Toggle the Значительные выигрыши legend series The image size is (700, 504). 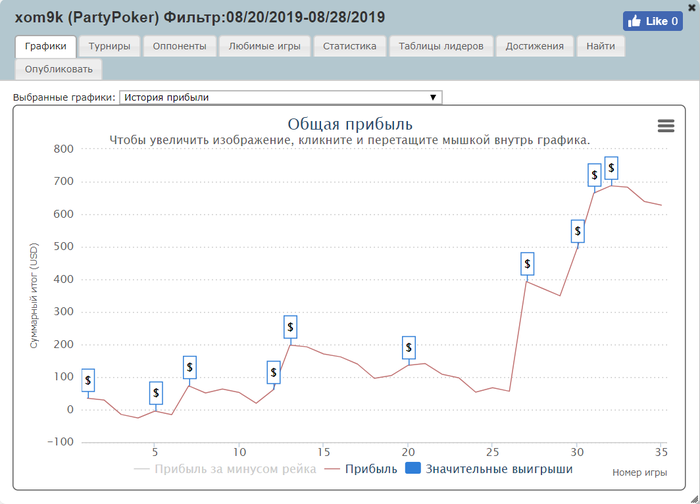pos(489,469)
